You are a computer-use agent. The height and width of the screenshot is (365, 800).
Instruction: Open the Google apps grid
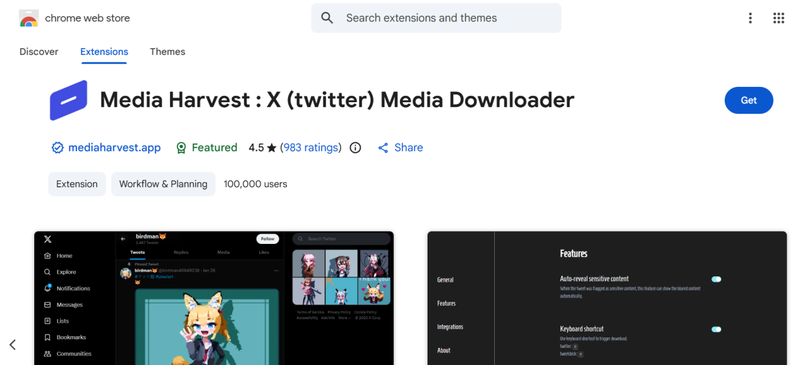coord(779,18)
